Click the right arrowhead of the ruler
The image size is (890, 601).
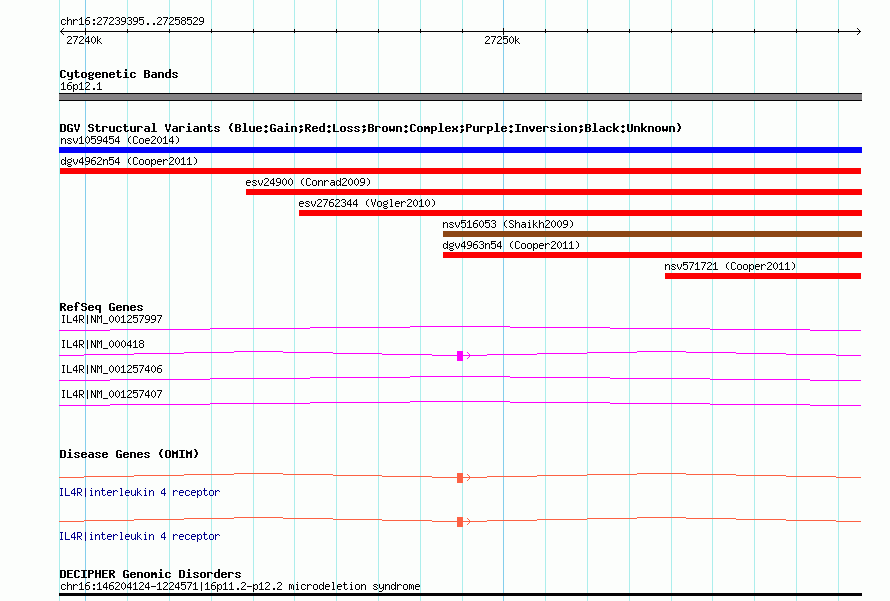pos(858,31)
